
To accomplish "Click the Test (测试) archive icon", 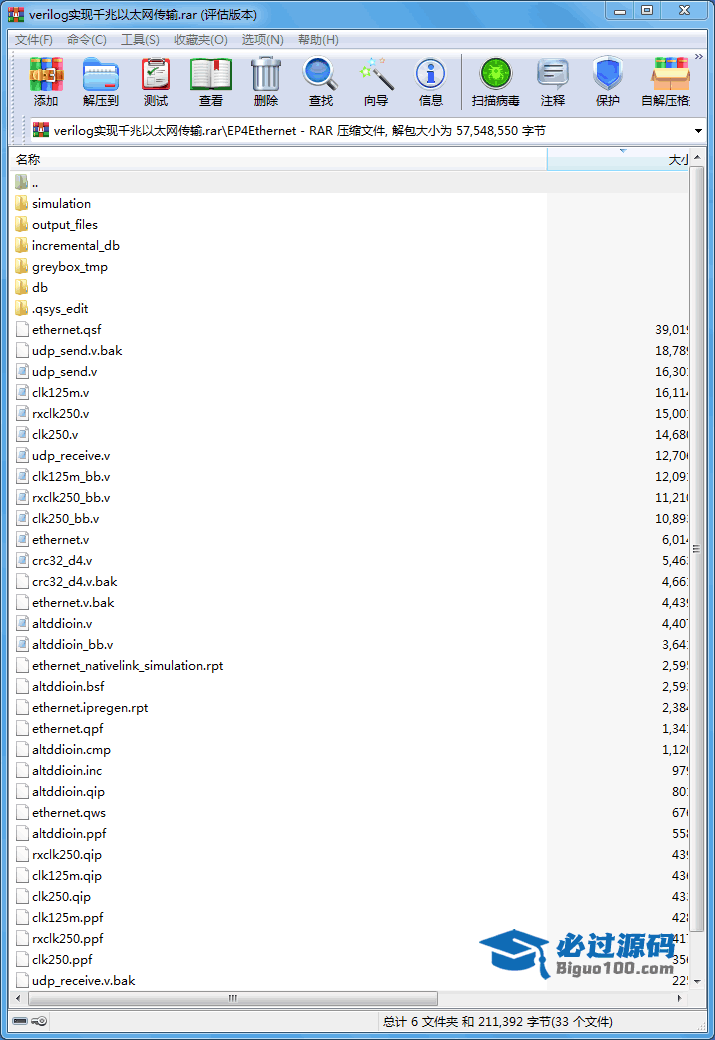I will (x=156, y=81).
